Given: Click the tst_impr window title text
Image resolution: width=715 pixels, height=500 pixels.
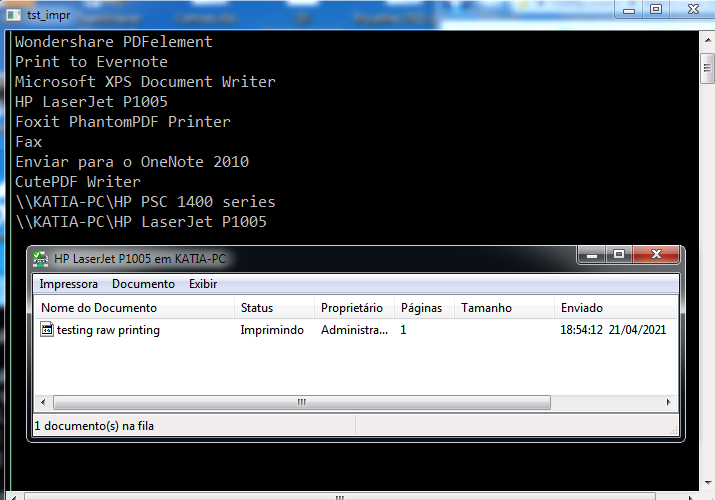Looking at the screenshot, I should (48, 15).
